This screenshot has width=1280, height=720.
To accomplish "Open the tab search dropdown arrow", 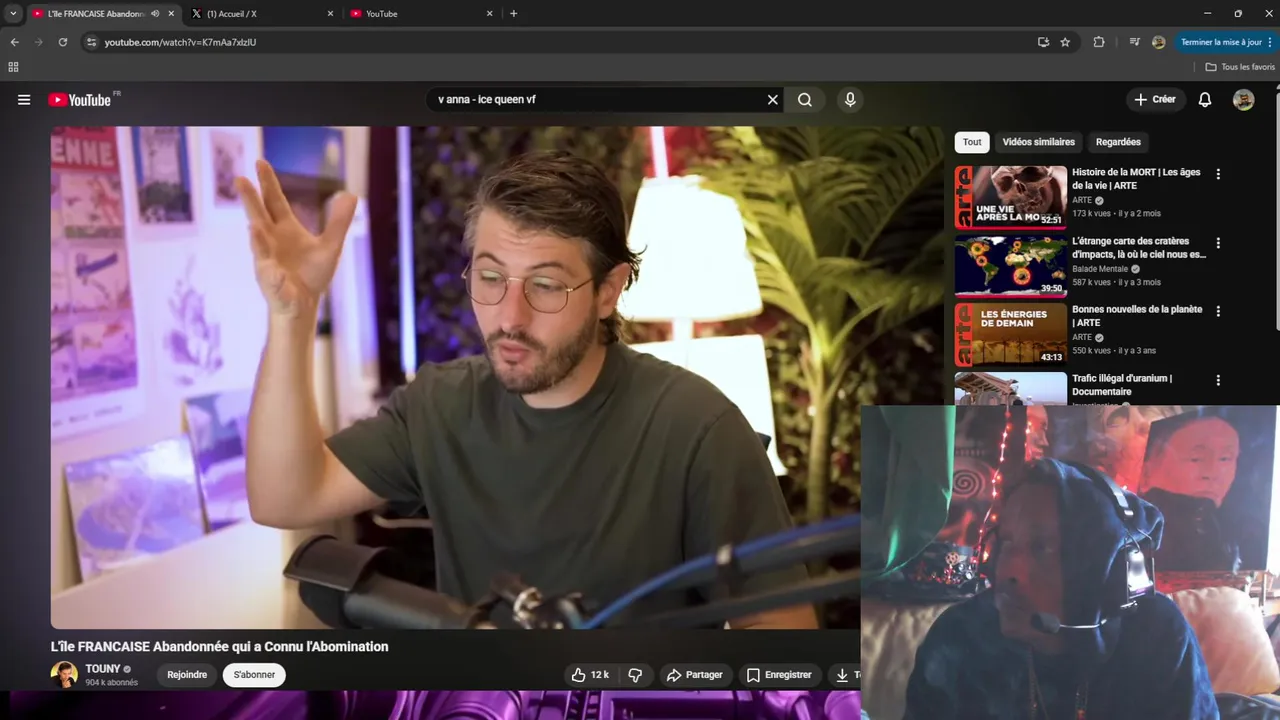I will [13, 14].
